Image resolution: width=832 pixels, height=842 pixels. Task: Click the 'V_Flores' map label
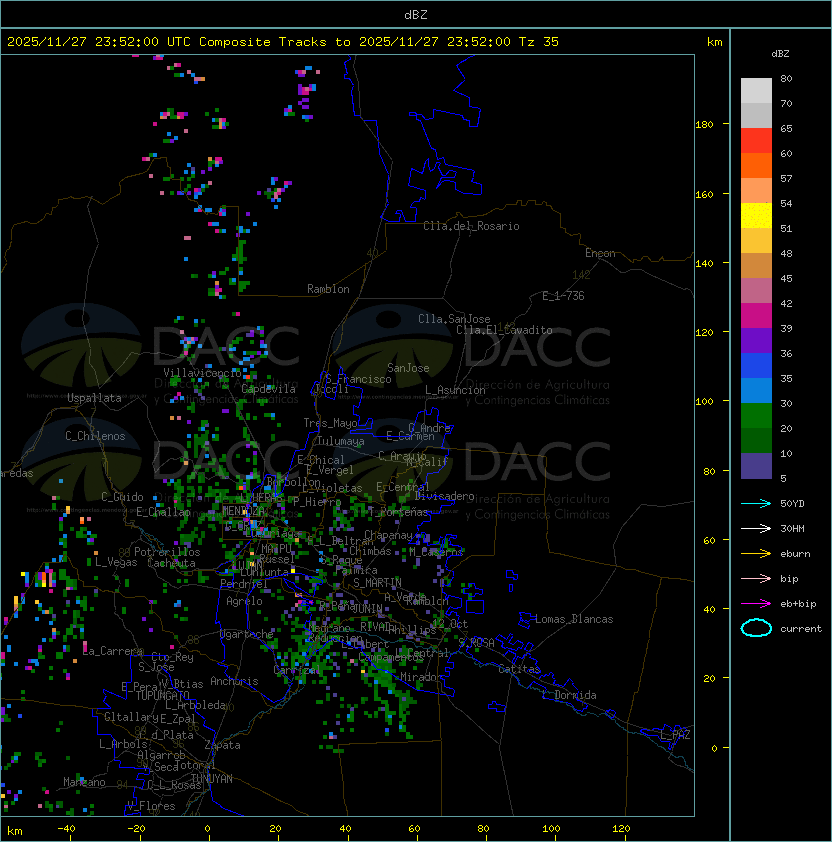pos(151,806)
